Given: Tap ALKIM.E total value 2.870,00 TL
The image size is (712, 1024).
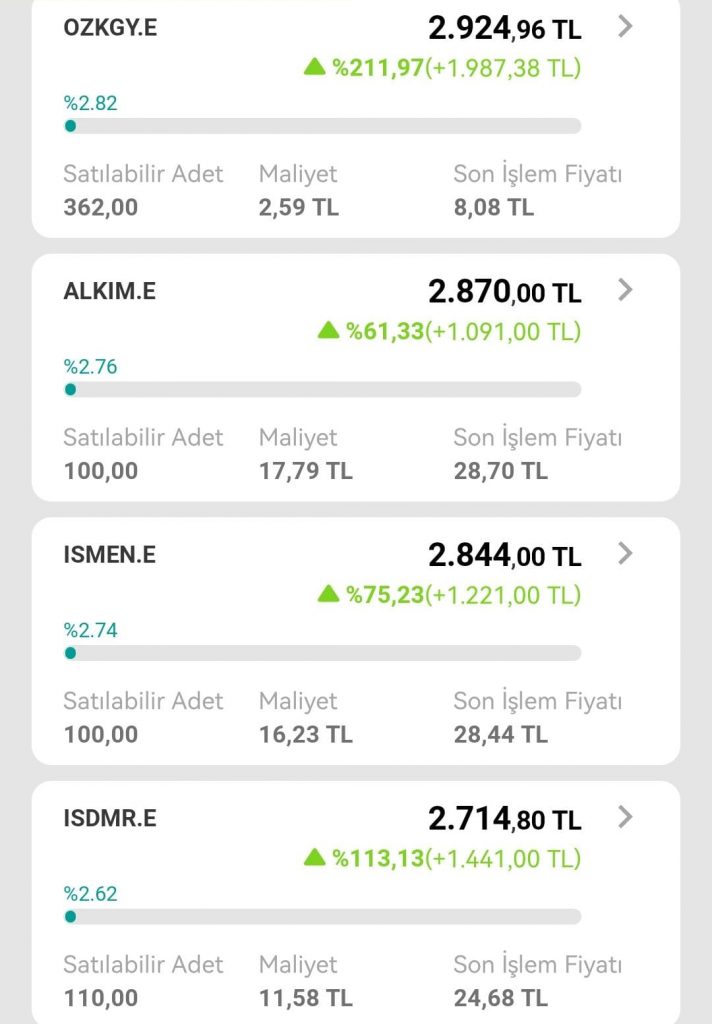Looking at the screenshot, I should (x=504, y=292).
